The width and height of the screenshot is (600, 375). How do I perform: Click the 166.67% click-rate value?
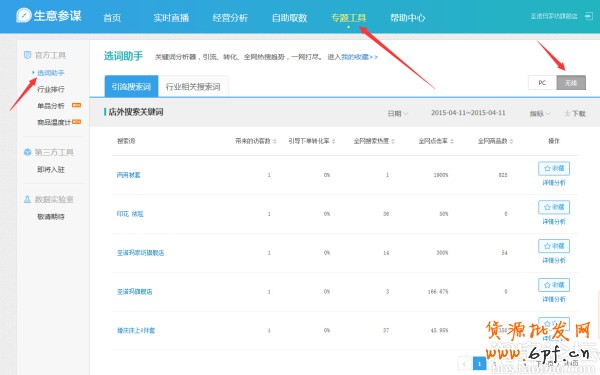pos(438,292)
